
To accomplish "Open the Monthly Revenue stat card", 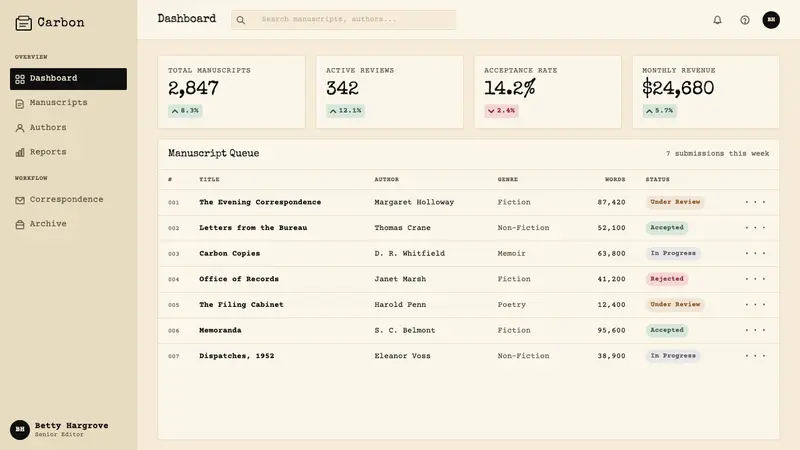I will pyautogui.click(x=706, y=92).
